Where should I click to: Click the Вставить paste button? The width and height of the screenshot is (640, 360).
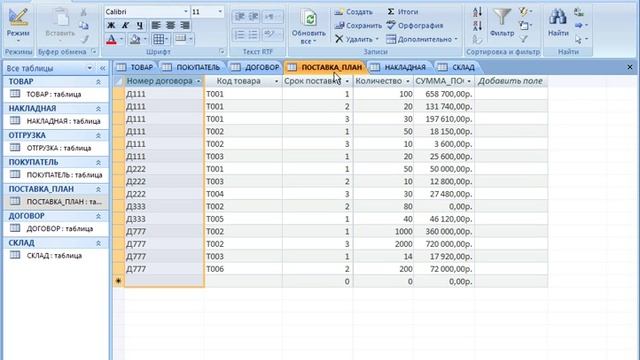[x=60, y=24]
